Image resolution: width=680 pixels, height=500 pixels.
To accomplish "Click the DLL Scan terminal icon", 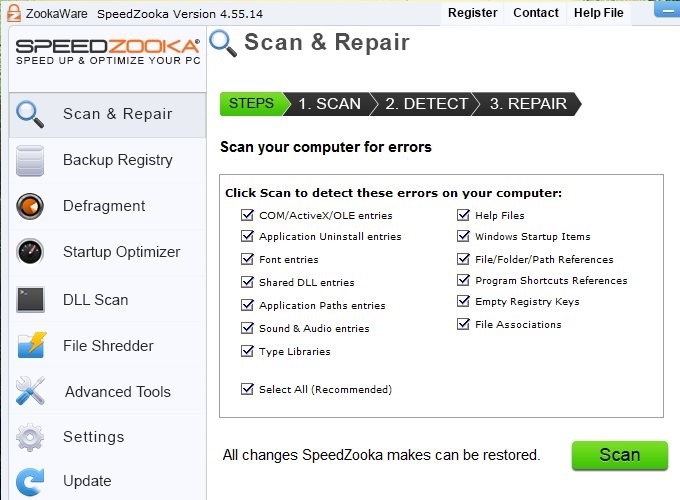I will click(x=31, y=299).
